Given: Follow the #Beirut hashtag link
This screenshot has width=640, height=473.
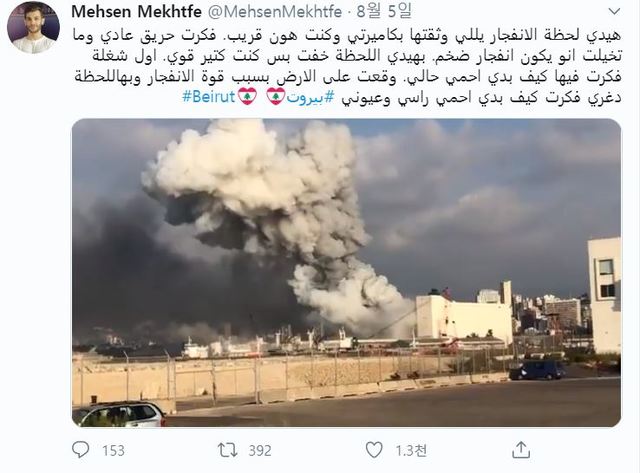Looking at the screenshot, I should pos(209,97).
